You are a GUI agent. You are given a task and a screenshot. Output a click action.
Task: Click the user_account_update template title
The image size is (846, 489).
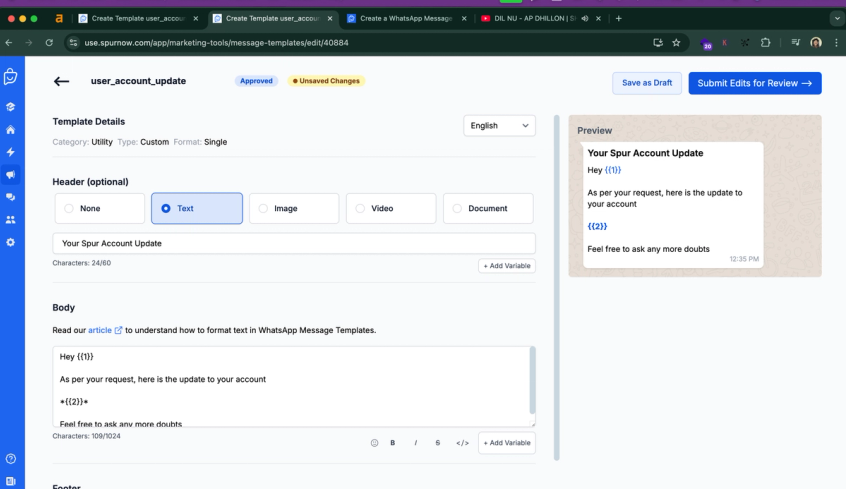139,81
